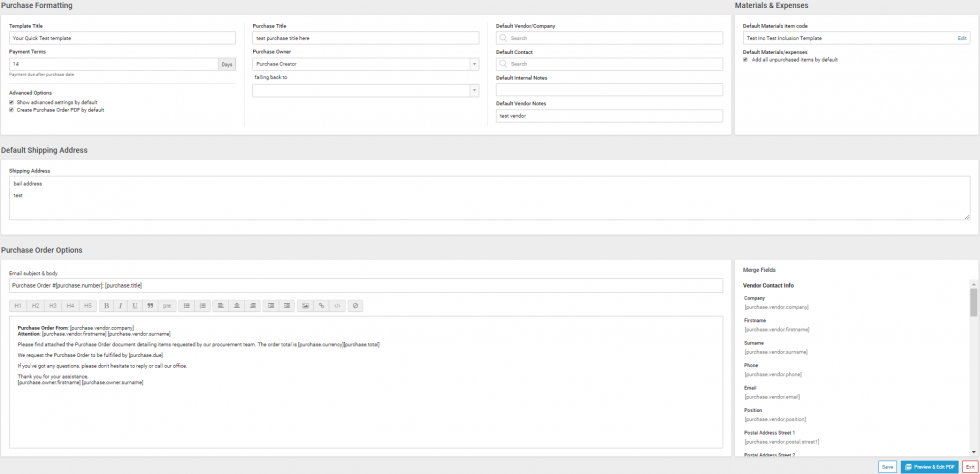Switch to HTML source code view
Image resolution: width=980 pixels, height=474 pixels.
point(338,305)
